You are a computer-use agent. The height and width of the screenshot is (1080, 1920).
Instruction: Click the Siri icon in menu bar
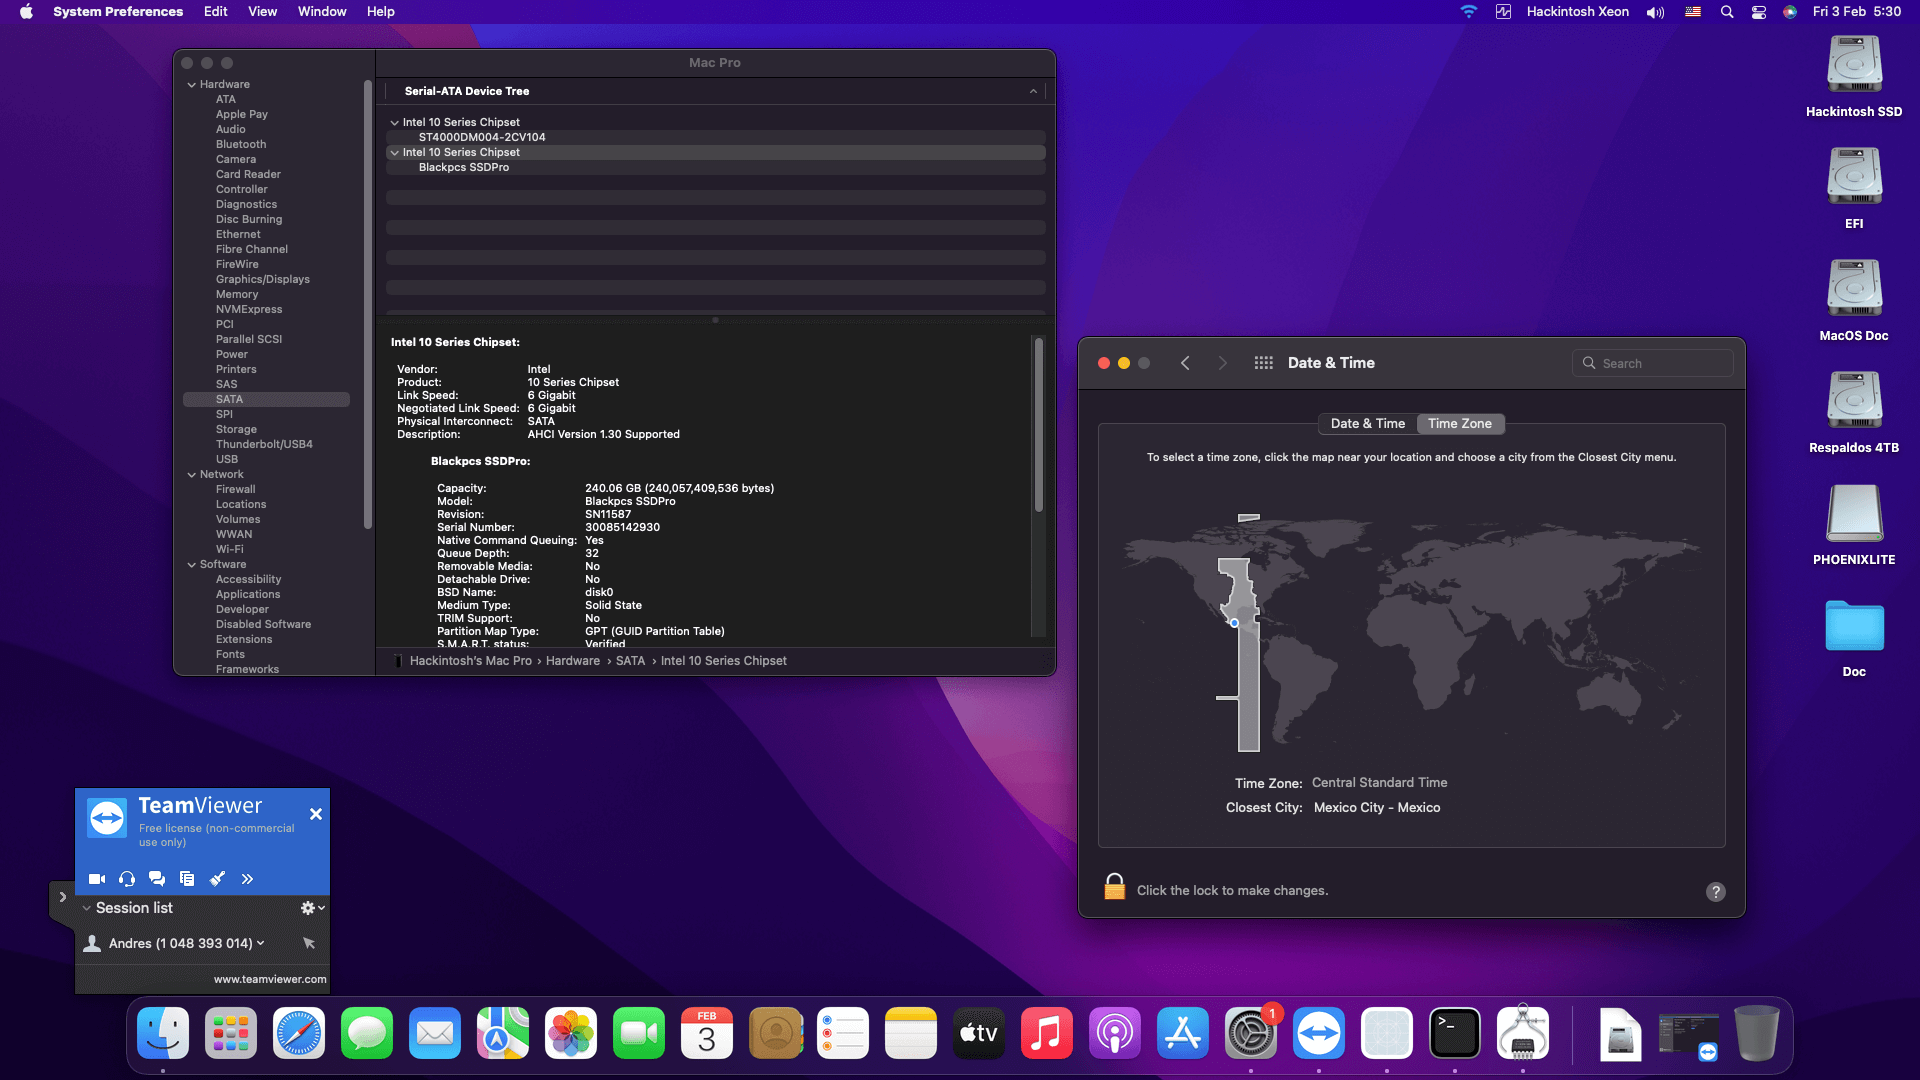[x=1790, y=12]
